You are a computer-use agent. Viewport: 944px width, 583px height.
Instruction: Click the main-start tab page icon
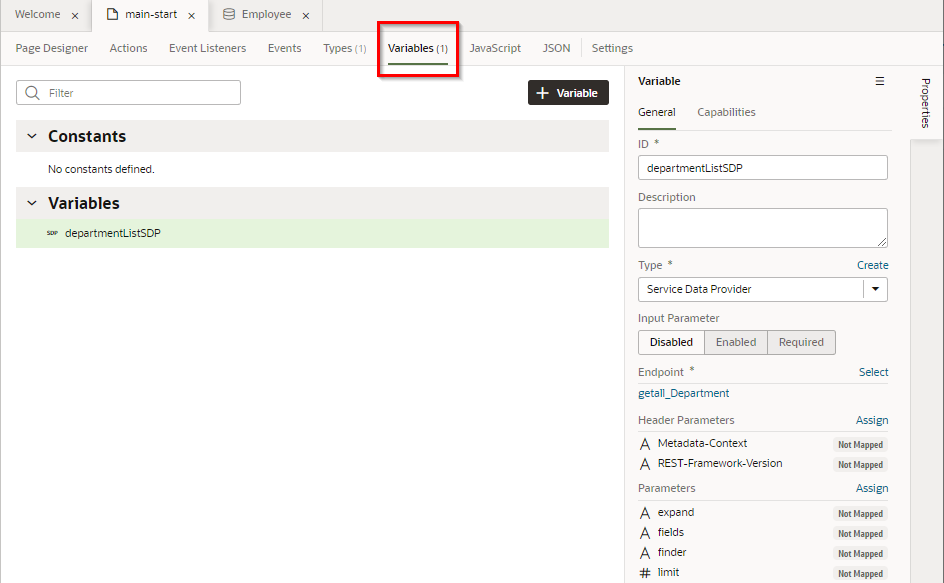coord(112,15)
